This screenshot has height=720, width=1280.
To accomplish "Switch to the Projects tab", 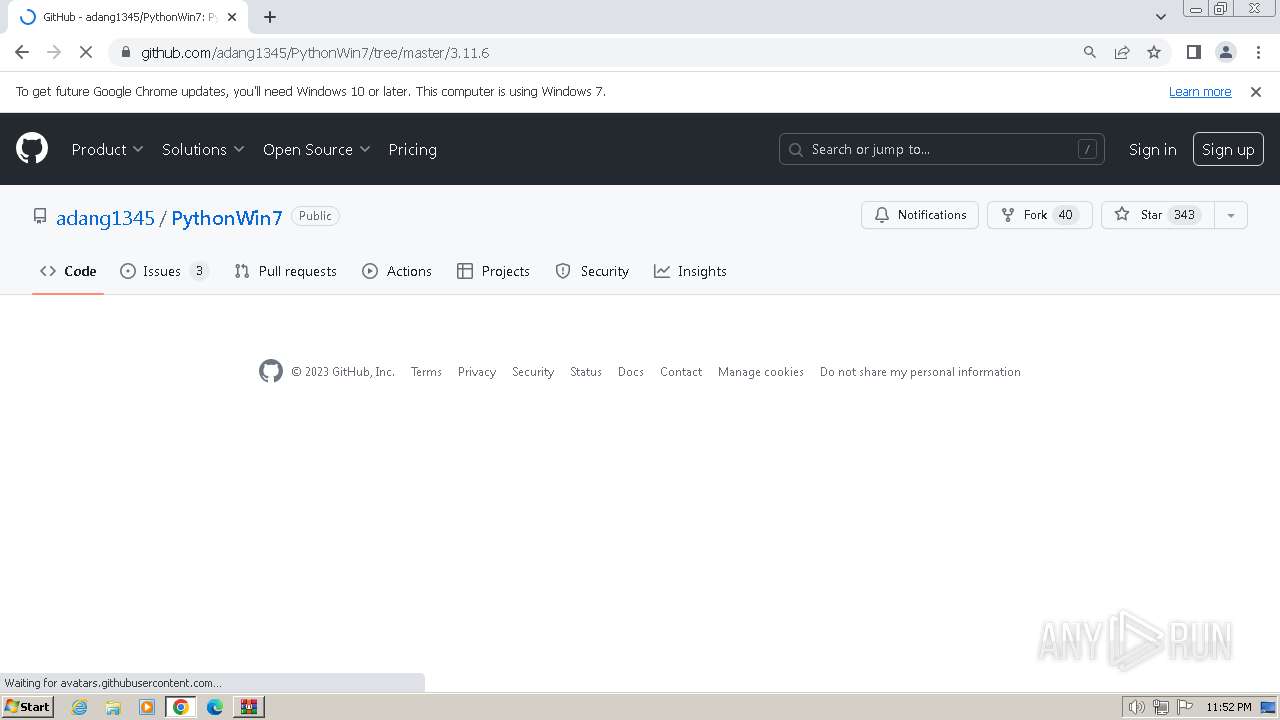I will coord(493,271).
